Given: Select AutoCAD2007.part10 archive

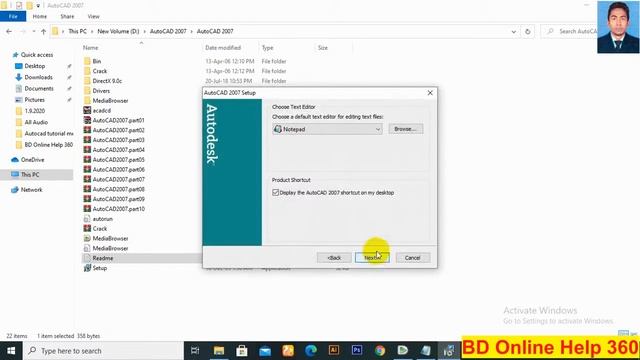Looking at the screenshot, I should pos(118,209).
